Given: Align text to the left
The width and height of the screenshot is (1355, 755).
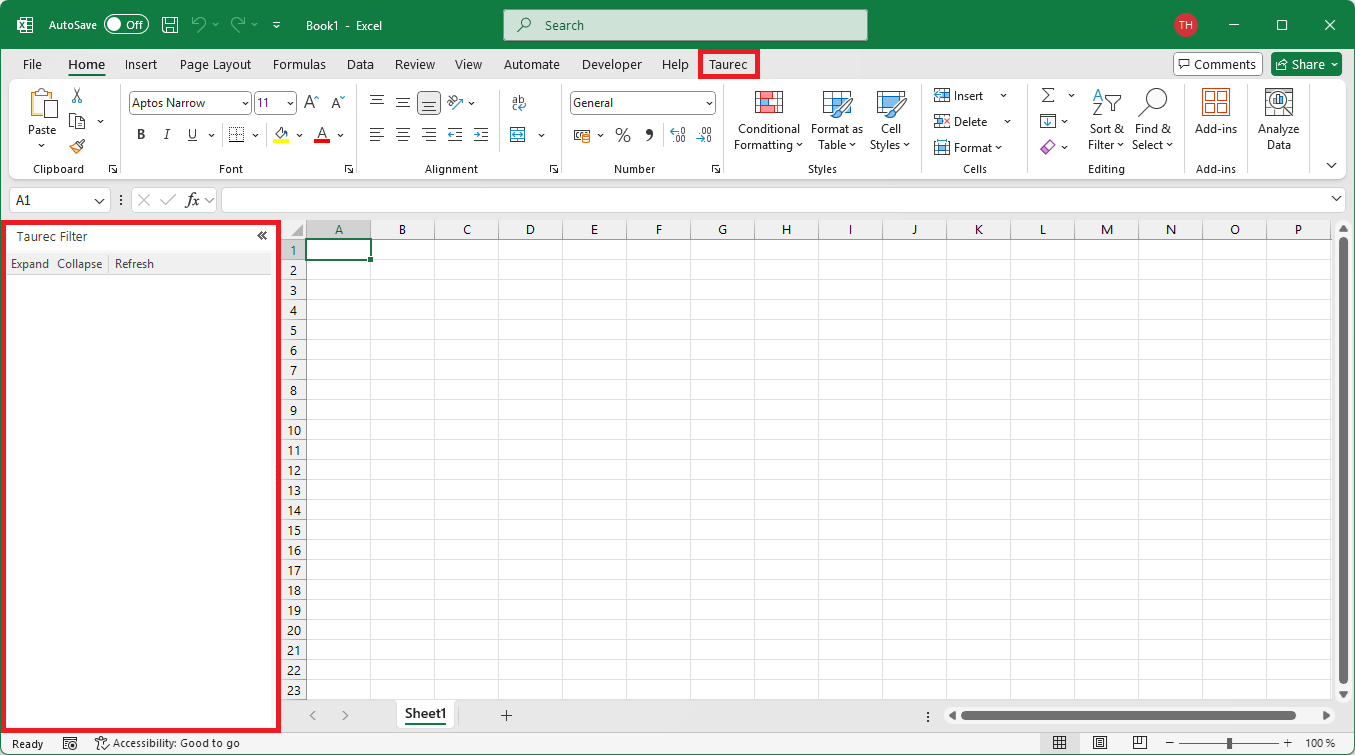Looking at the screenshot, I should point(377,135).
